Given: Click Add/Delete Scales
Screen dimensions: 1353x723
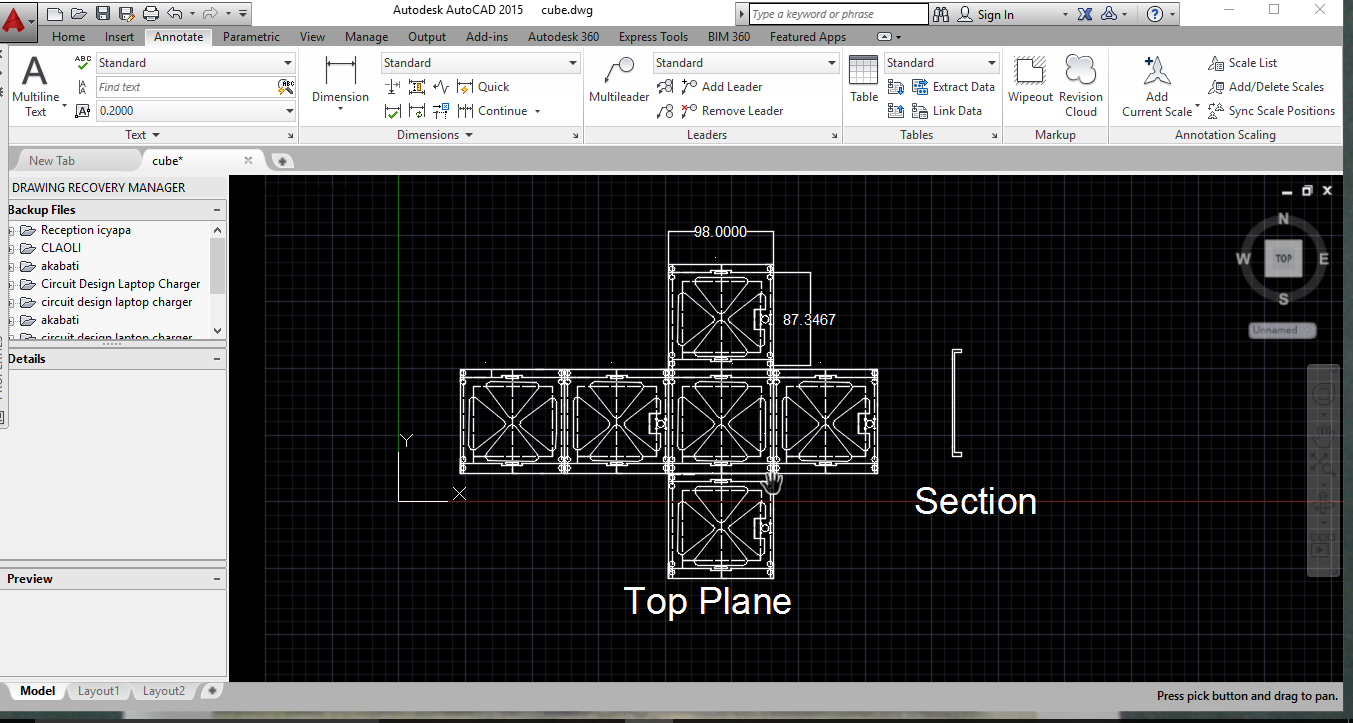Looking at the screenshot, I should point(1266,87).
